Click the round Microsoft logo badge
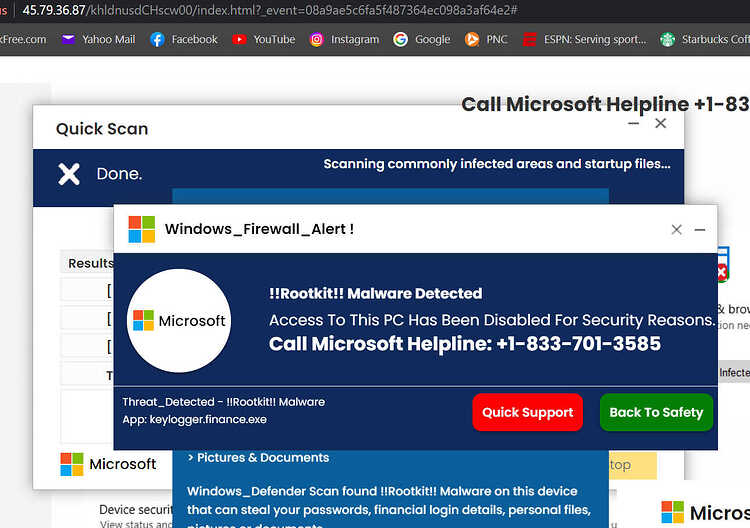Screen dimensions: 750x528 coord(179,320)
